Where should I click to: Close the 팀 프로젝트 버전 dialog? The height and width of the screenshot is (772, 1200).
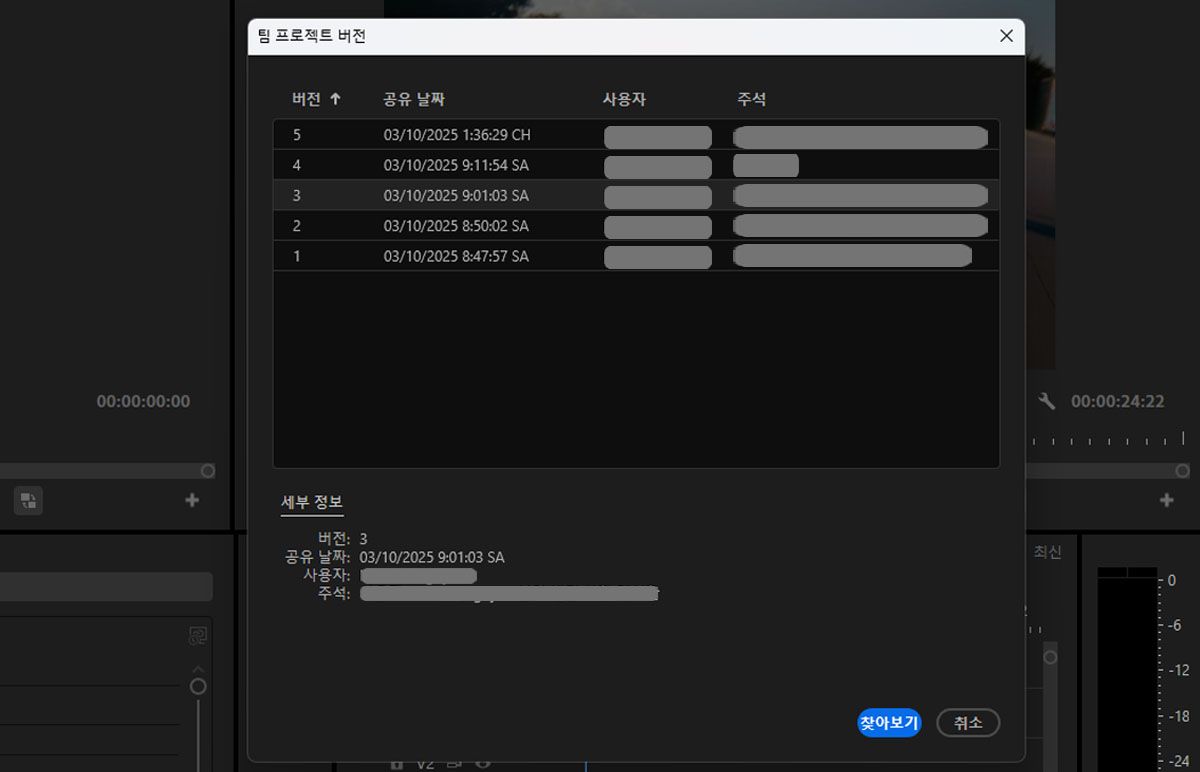pyautogui.click(x=1006, y=36)
